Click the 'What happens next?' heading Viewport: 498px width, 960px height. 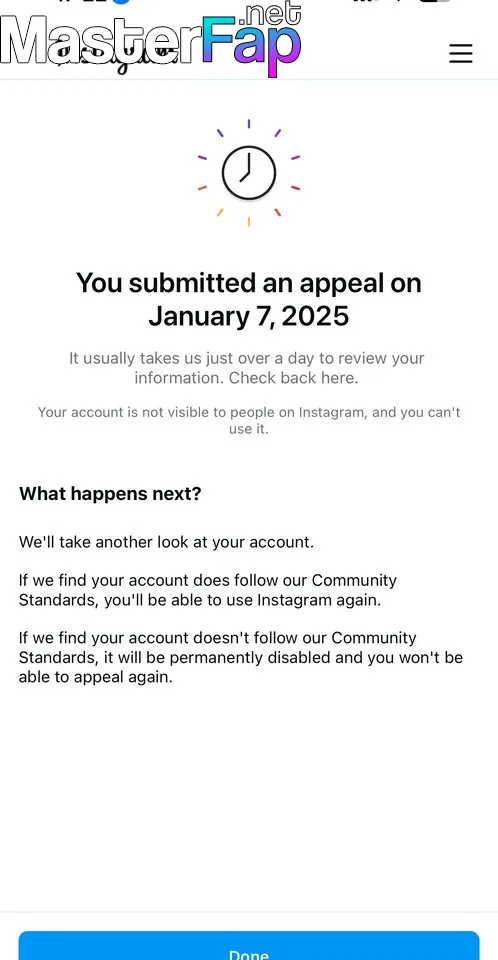[110, 493]
